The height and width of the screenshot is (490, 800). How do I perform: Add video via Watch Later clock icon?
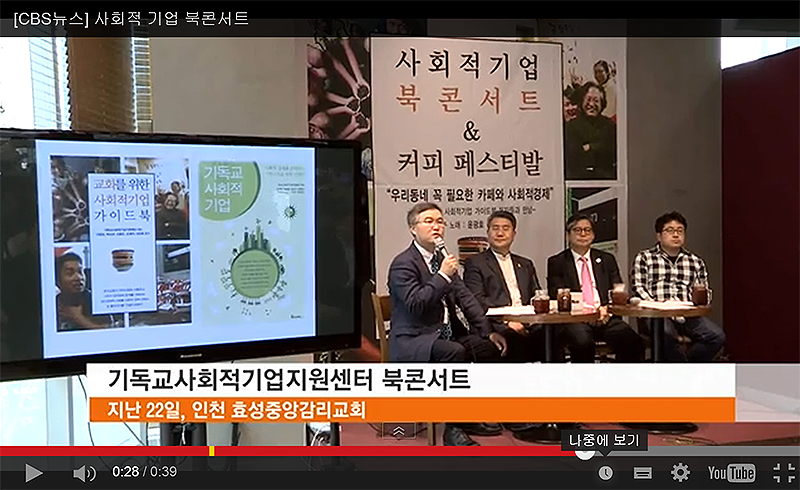[x=606, y=473]
